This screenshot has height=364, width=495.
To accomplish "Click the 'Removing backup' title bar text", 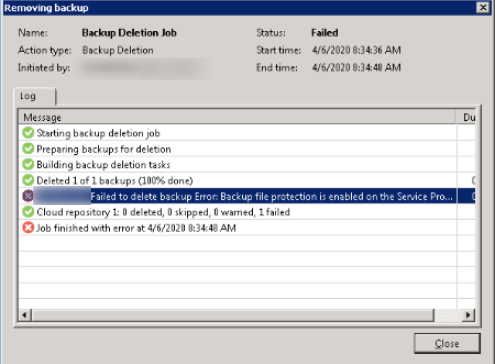I will [x=46, y=8].
